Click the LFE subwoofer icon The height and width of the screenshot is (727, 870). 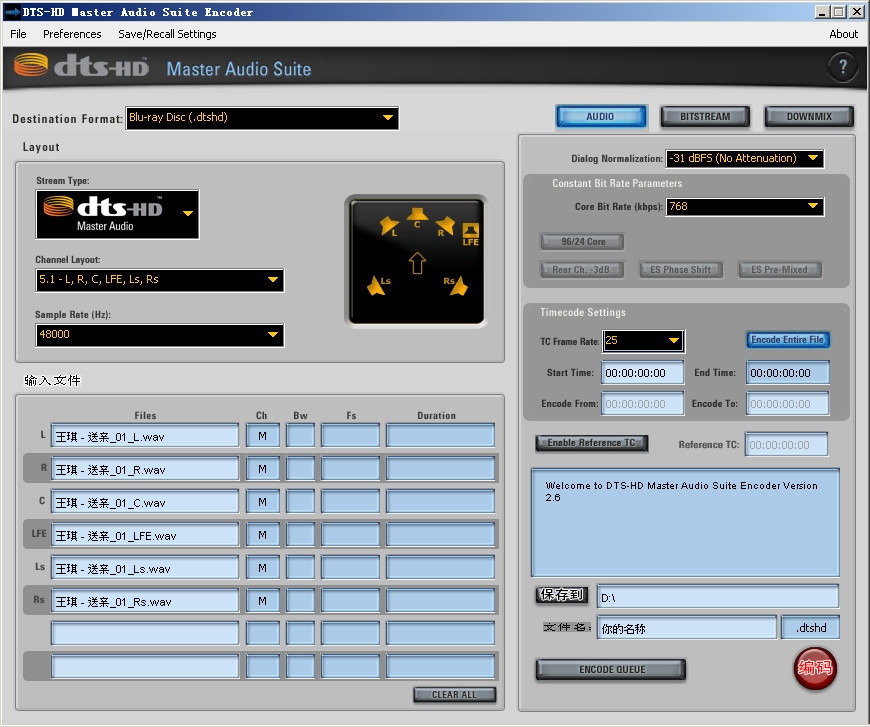click(x=471, y=233)
